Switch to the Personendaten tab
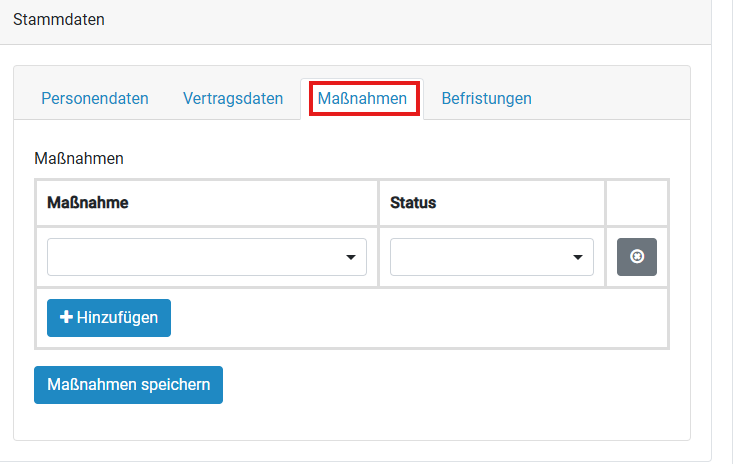The width and height of the screenshot is (733, 464). pyautogui.click(x=95, y=98)
